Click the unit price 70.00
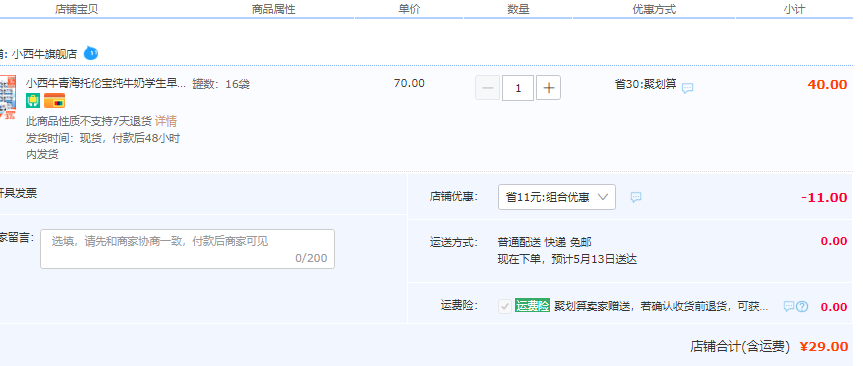Screen dimensions: 863x366 (409, 83)
